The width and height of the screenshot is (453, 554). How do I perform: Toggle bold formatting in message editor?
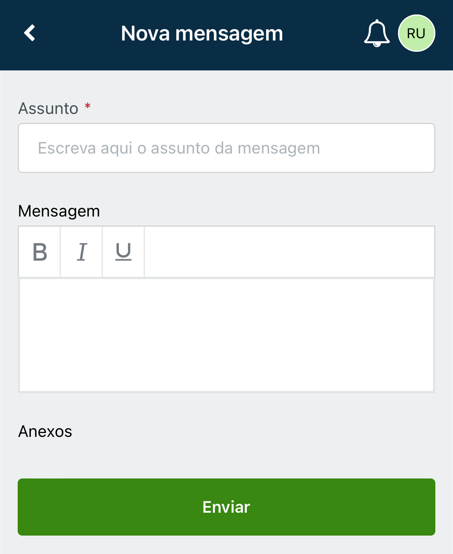(40, 252)
